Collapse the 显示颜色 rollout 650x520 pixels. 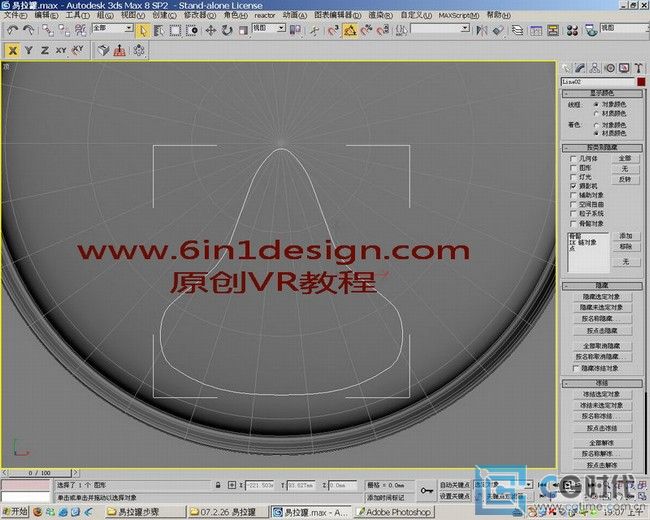[602, 94]
